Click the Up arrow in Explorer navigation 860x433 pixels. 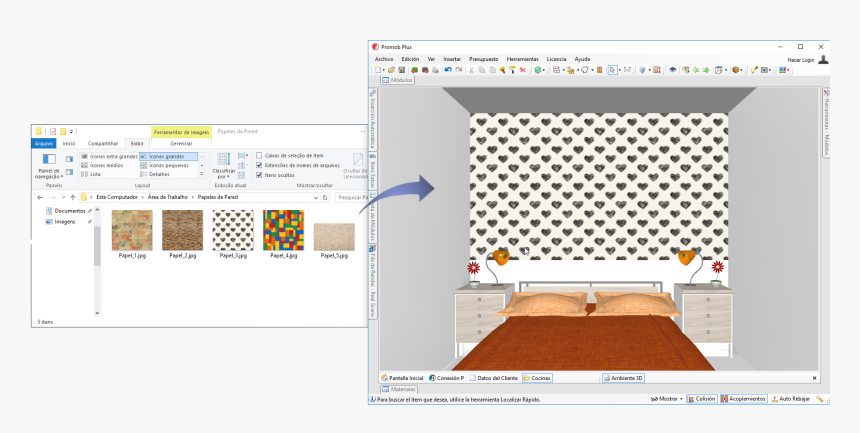[72, 198]
